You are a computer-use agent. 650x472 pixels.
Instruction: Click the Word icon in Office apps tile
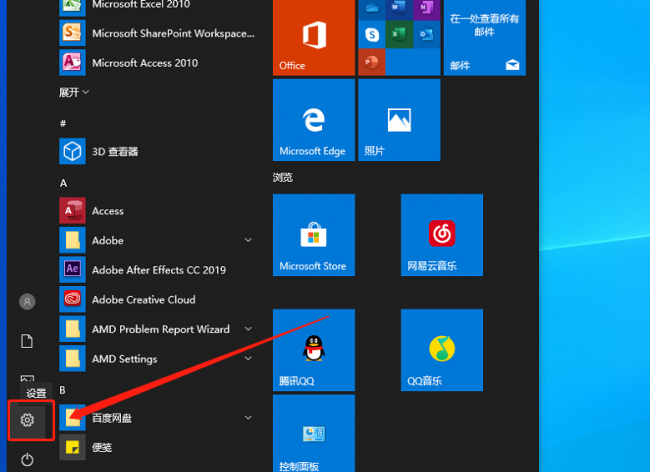point(399,9)
